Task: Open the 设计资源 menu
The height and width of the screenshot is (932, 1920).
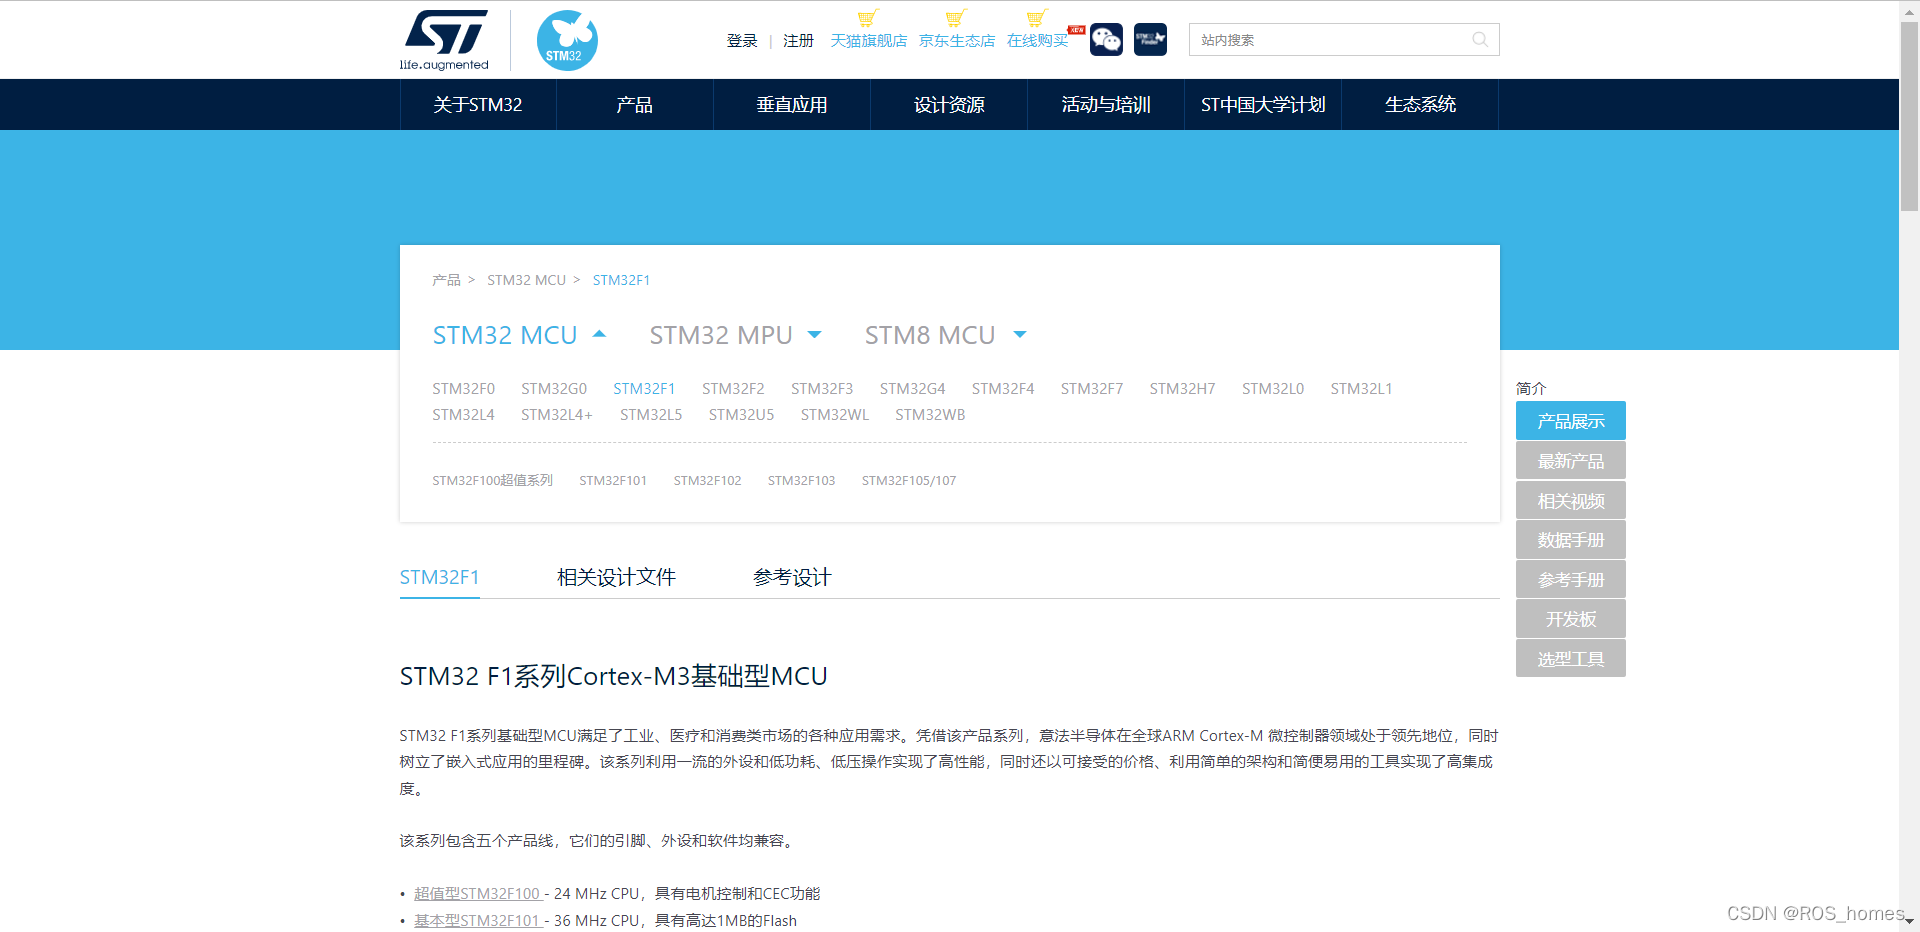Action: (949, 105)
